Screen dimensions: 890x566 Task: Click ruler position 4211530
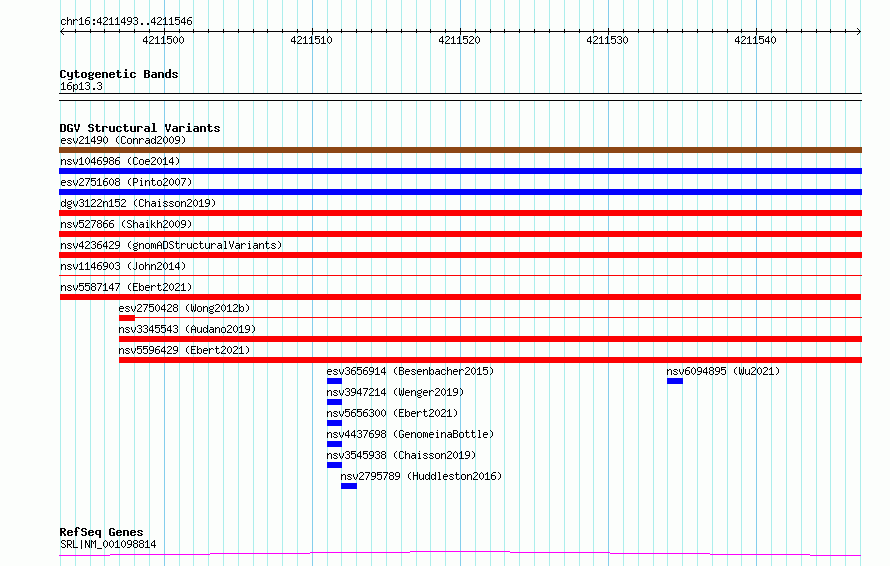point(607,40)
